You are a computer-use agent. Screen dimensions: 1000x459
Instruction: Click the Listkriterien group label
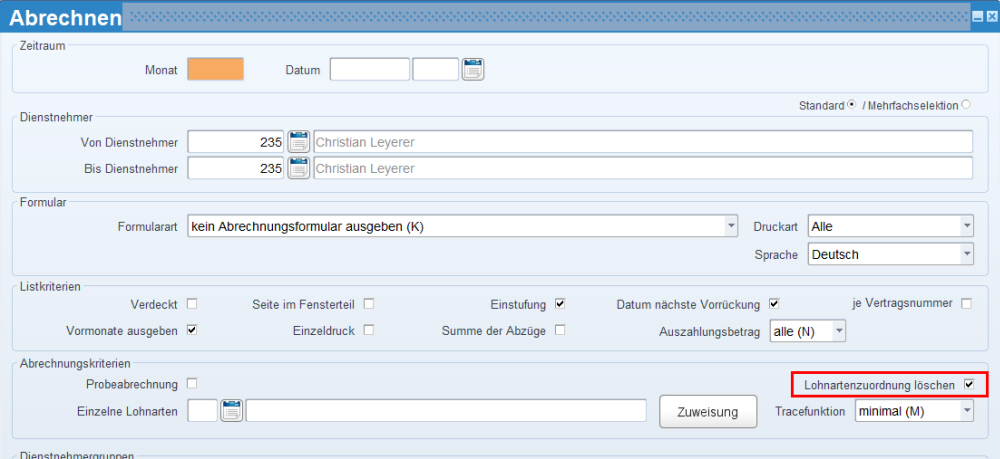coord(50,286)
